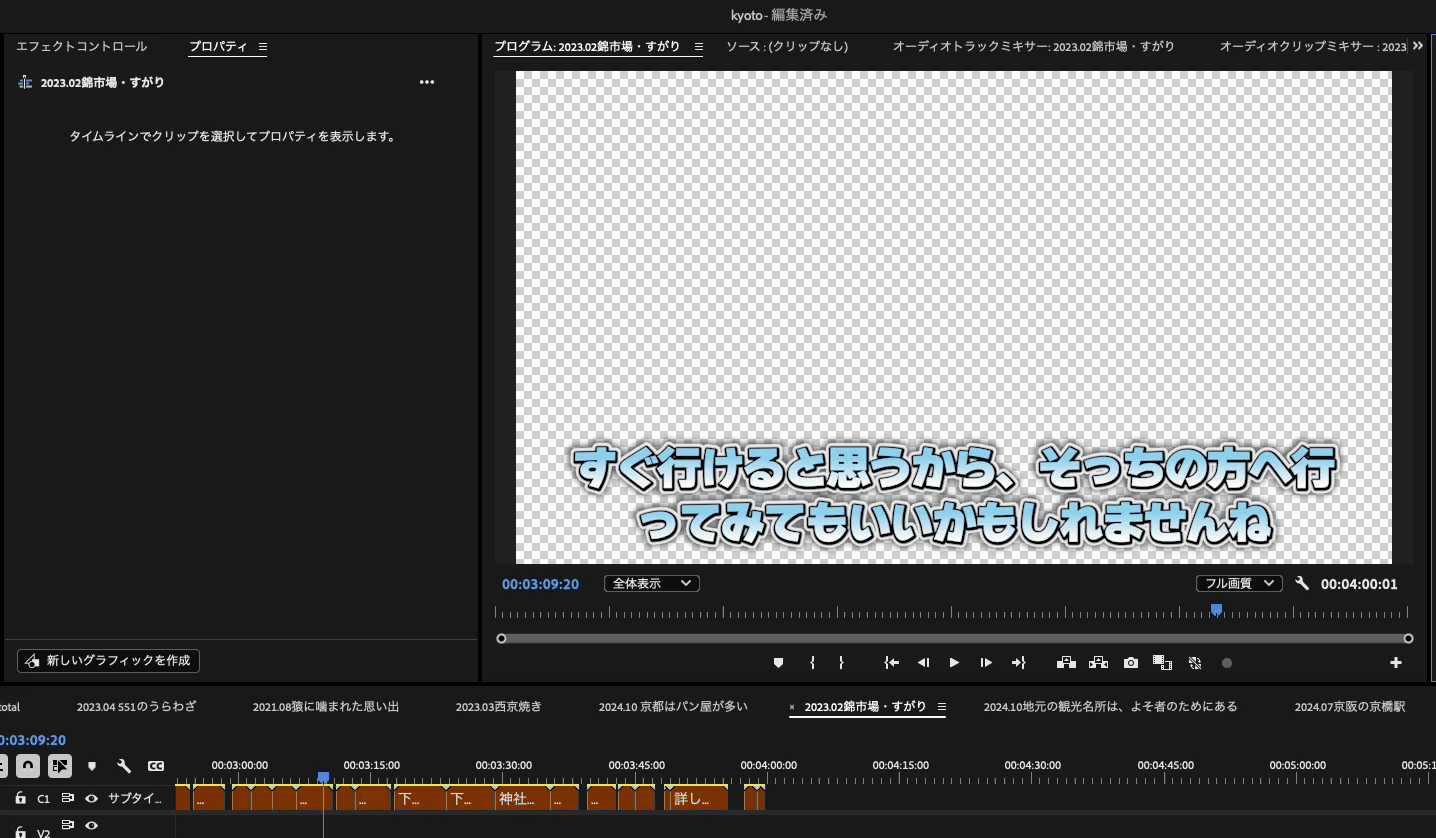This screenshot has width=1436, height=838.
Task: Click the timeline playhead position timecode
Action: coord(33,740)
